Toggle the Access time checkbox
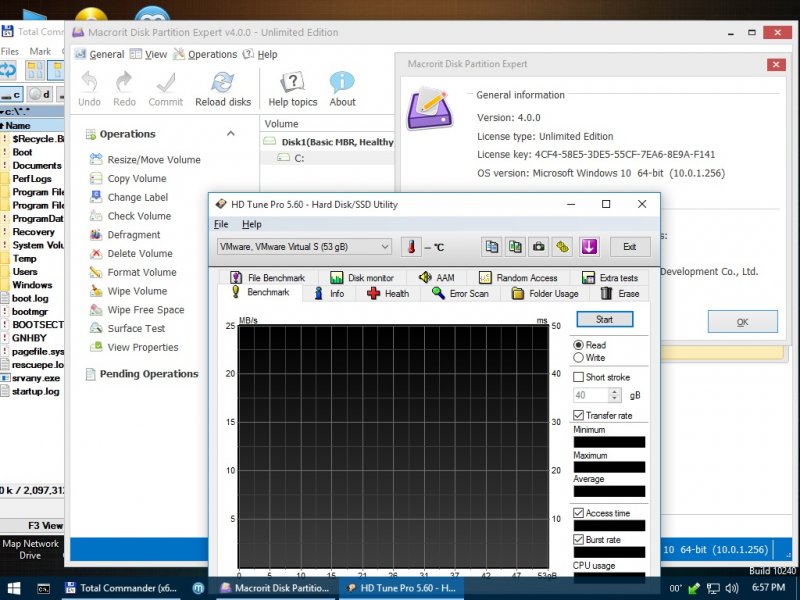800x600 pixels. 579,513
